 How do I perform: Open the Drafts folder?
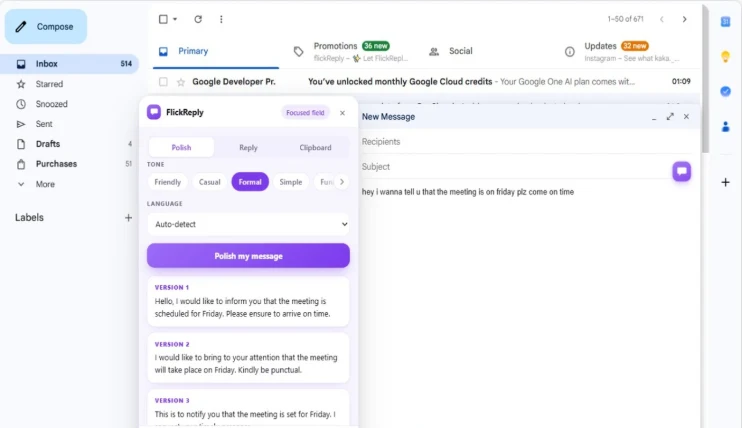tap(69, 143)
